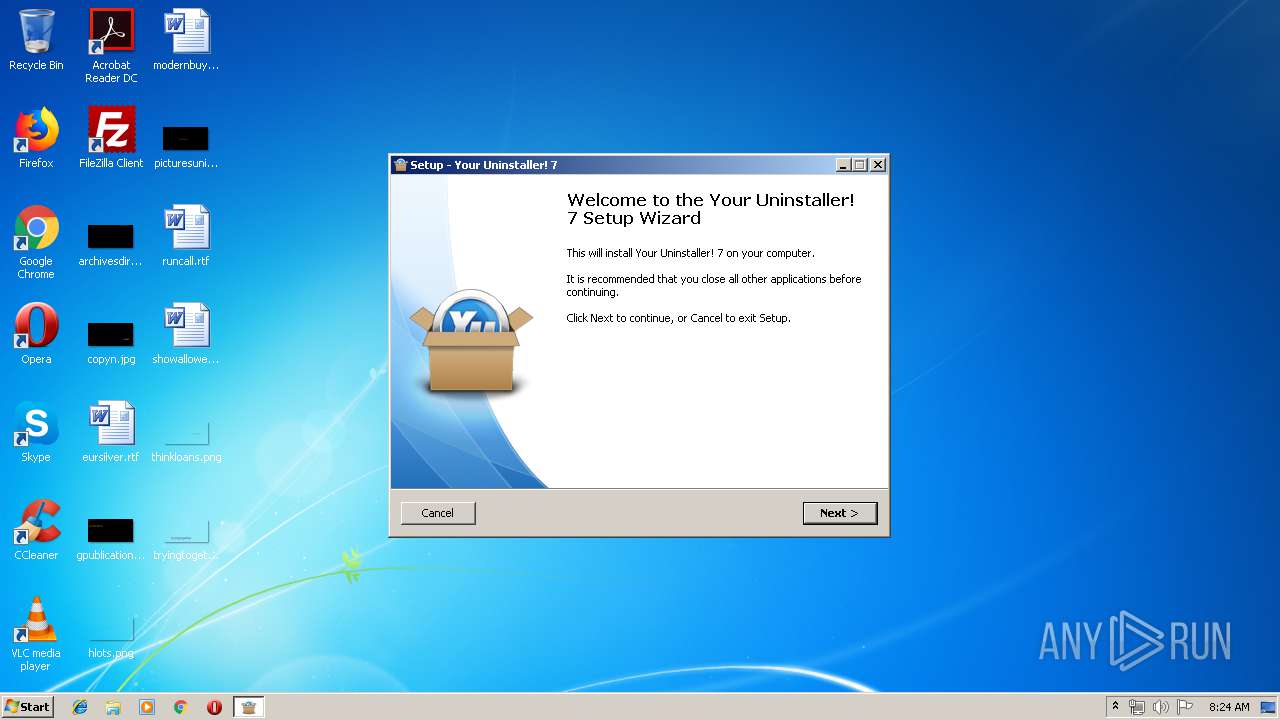Click the taskbar clock showing 8:24 AM

[1229, 707]
